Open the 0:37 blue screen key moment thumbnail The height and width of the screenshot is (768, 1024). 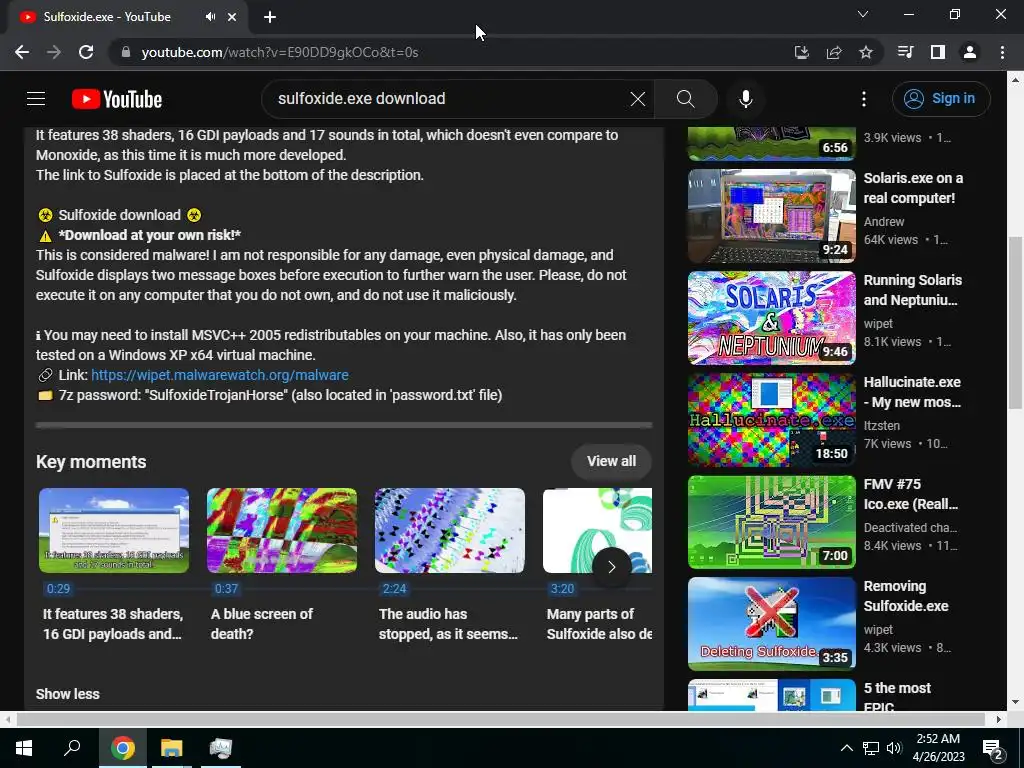(x=282, y=530)
